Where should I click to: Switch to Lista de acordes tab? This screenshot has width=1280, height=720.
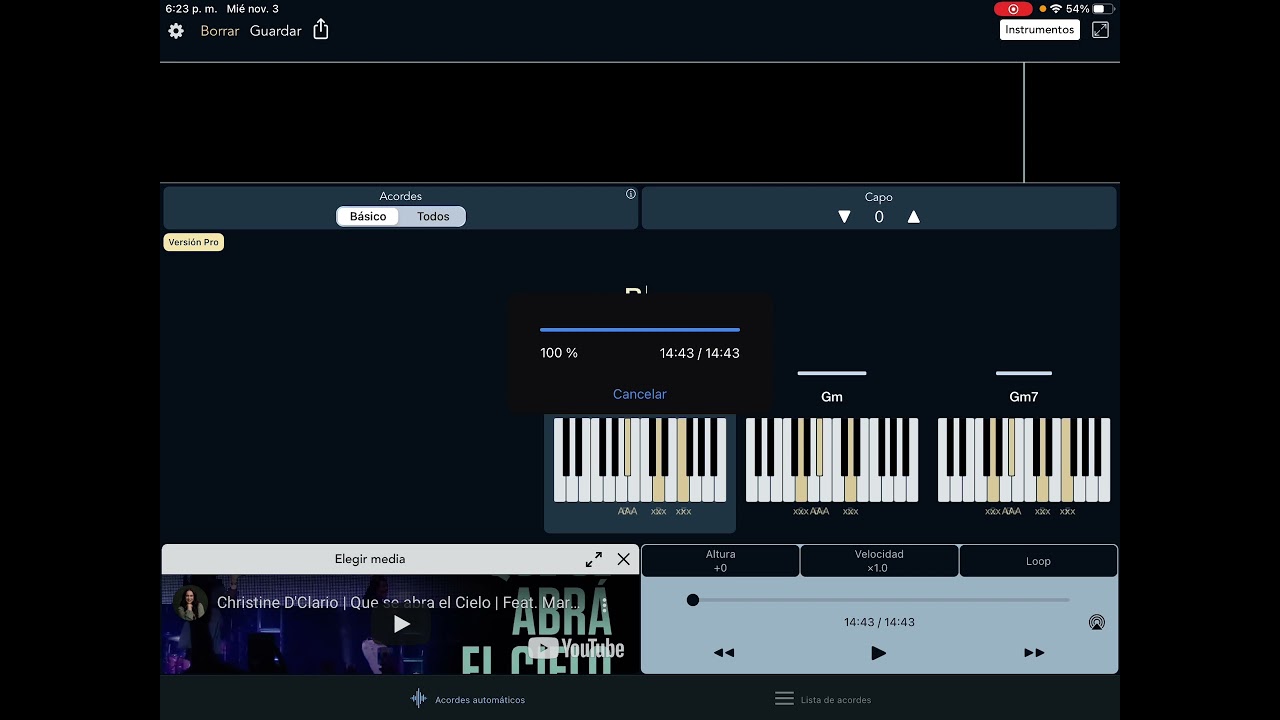pos(823,699)
